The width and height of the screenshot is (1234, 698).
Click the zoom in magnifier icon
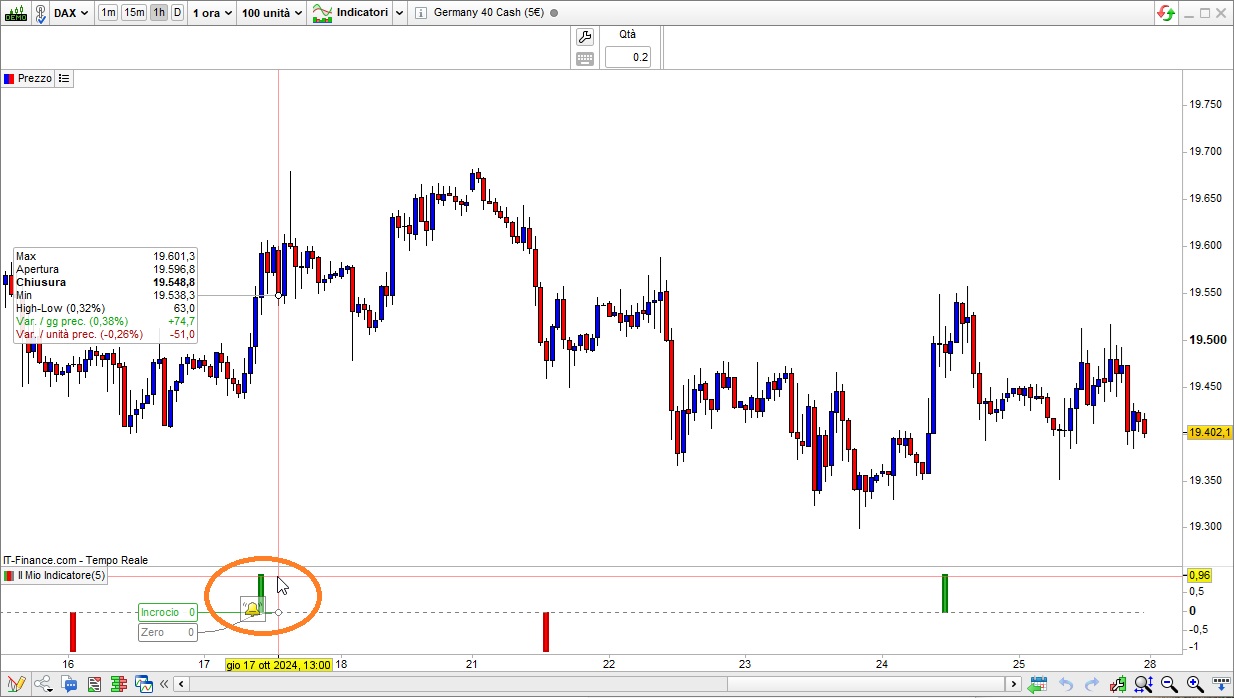click(1195, 685)
